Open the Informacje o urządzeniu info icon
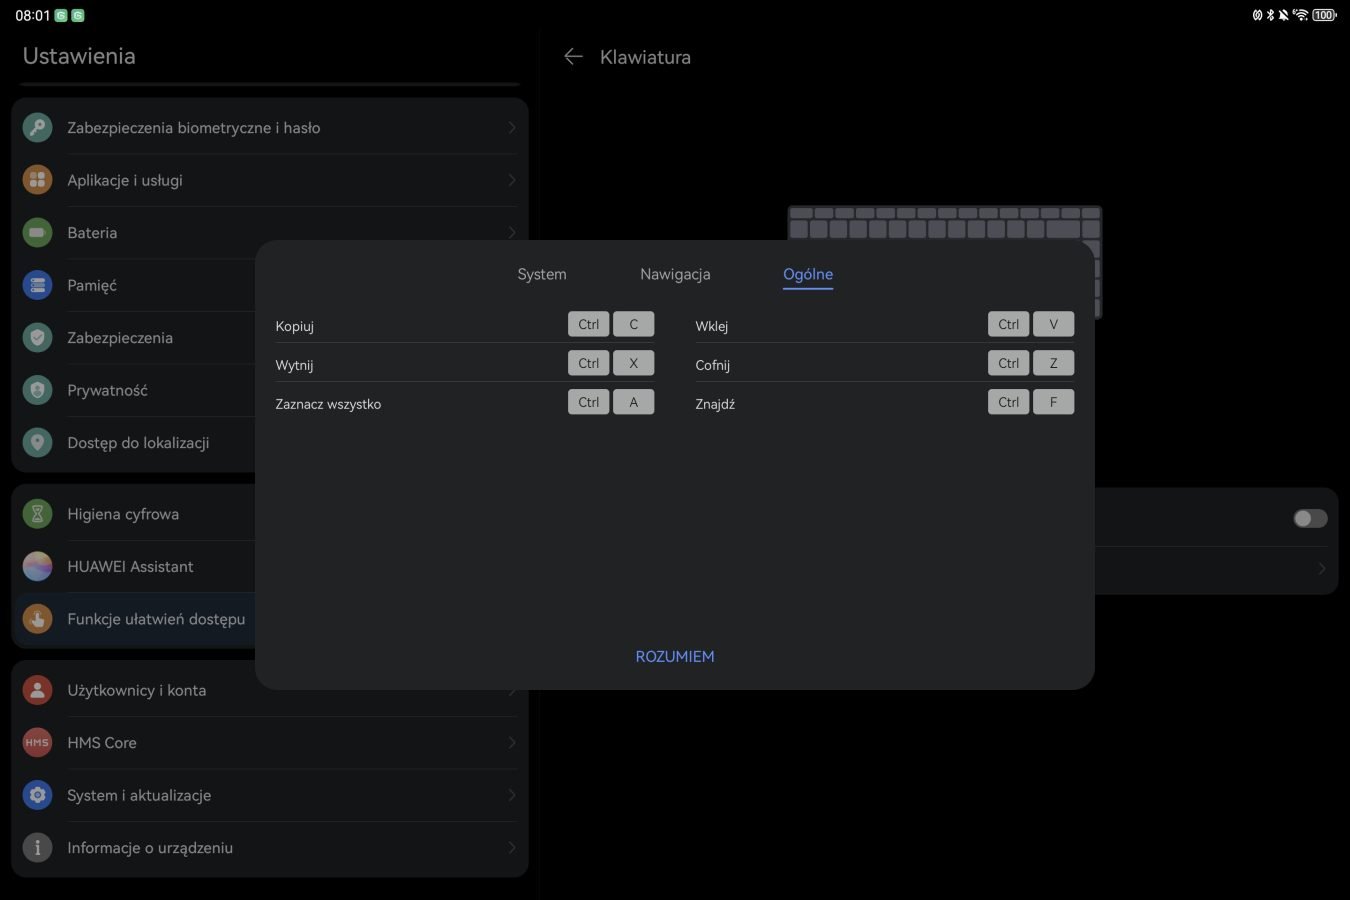1350x900 pixels. (37, 848)
